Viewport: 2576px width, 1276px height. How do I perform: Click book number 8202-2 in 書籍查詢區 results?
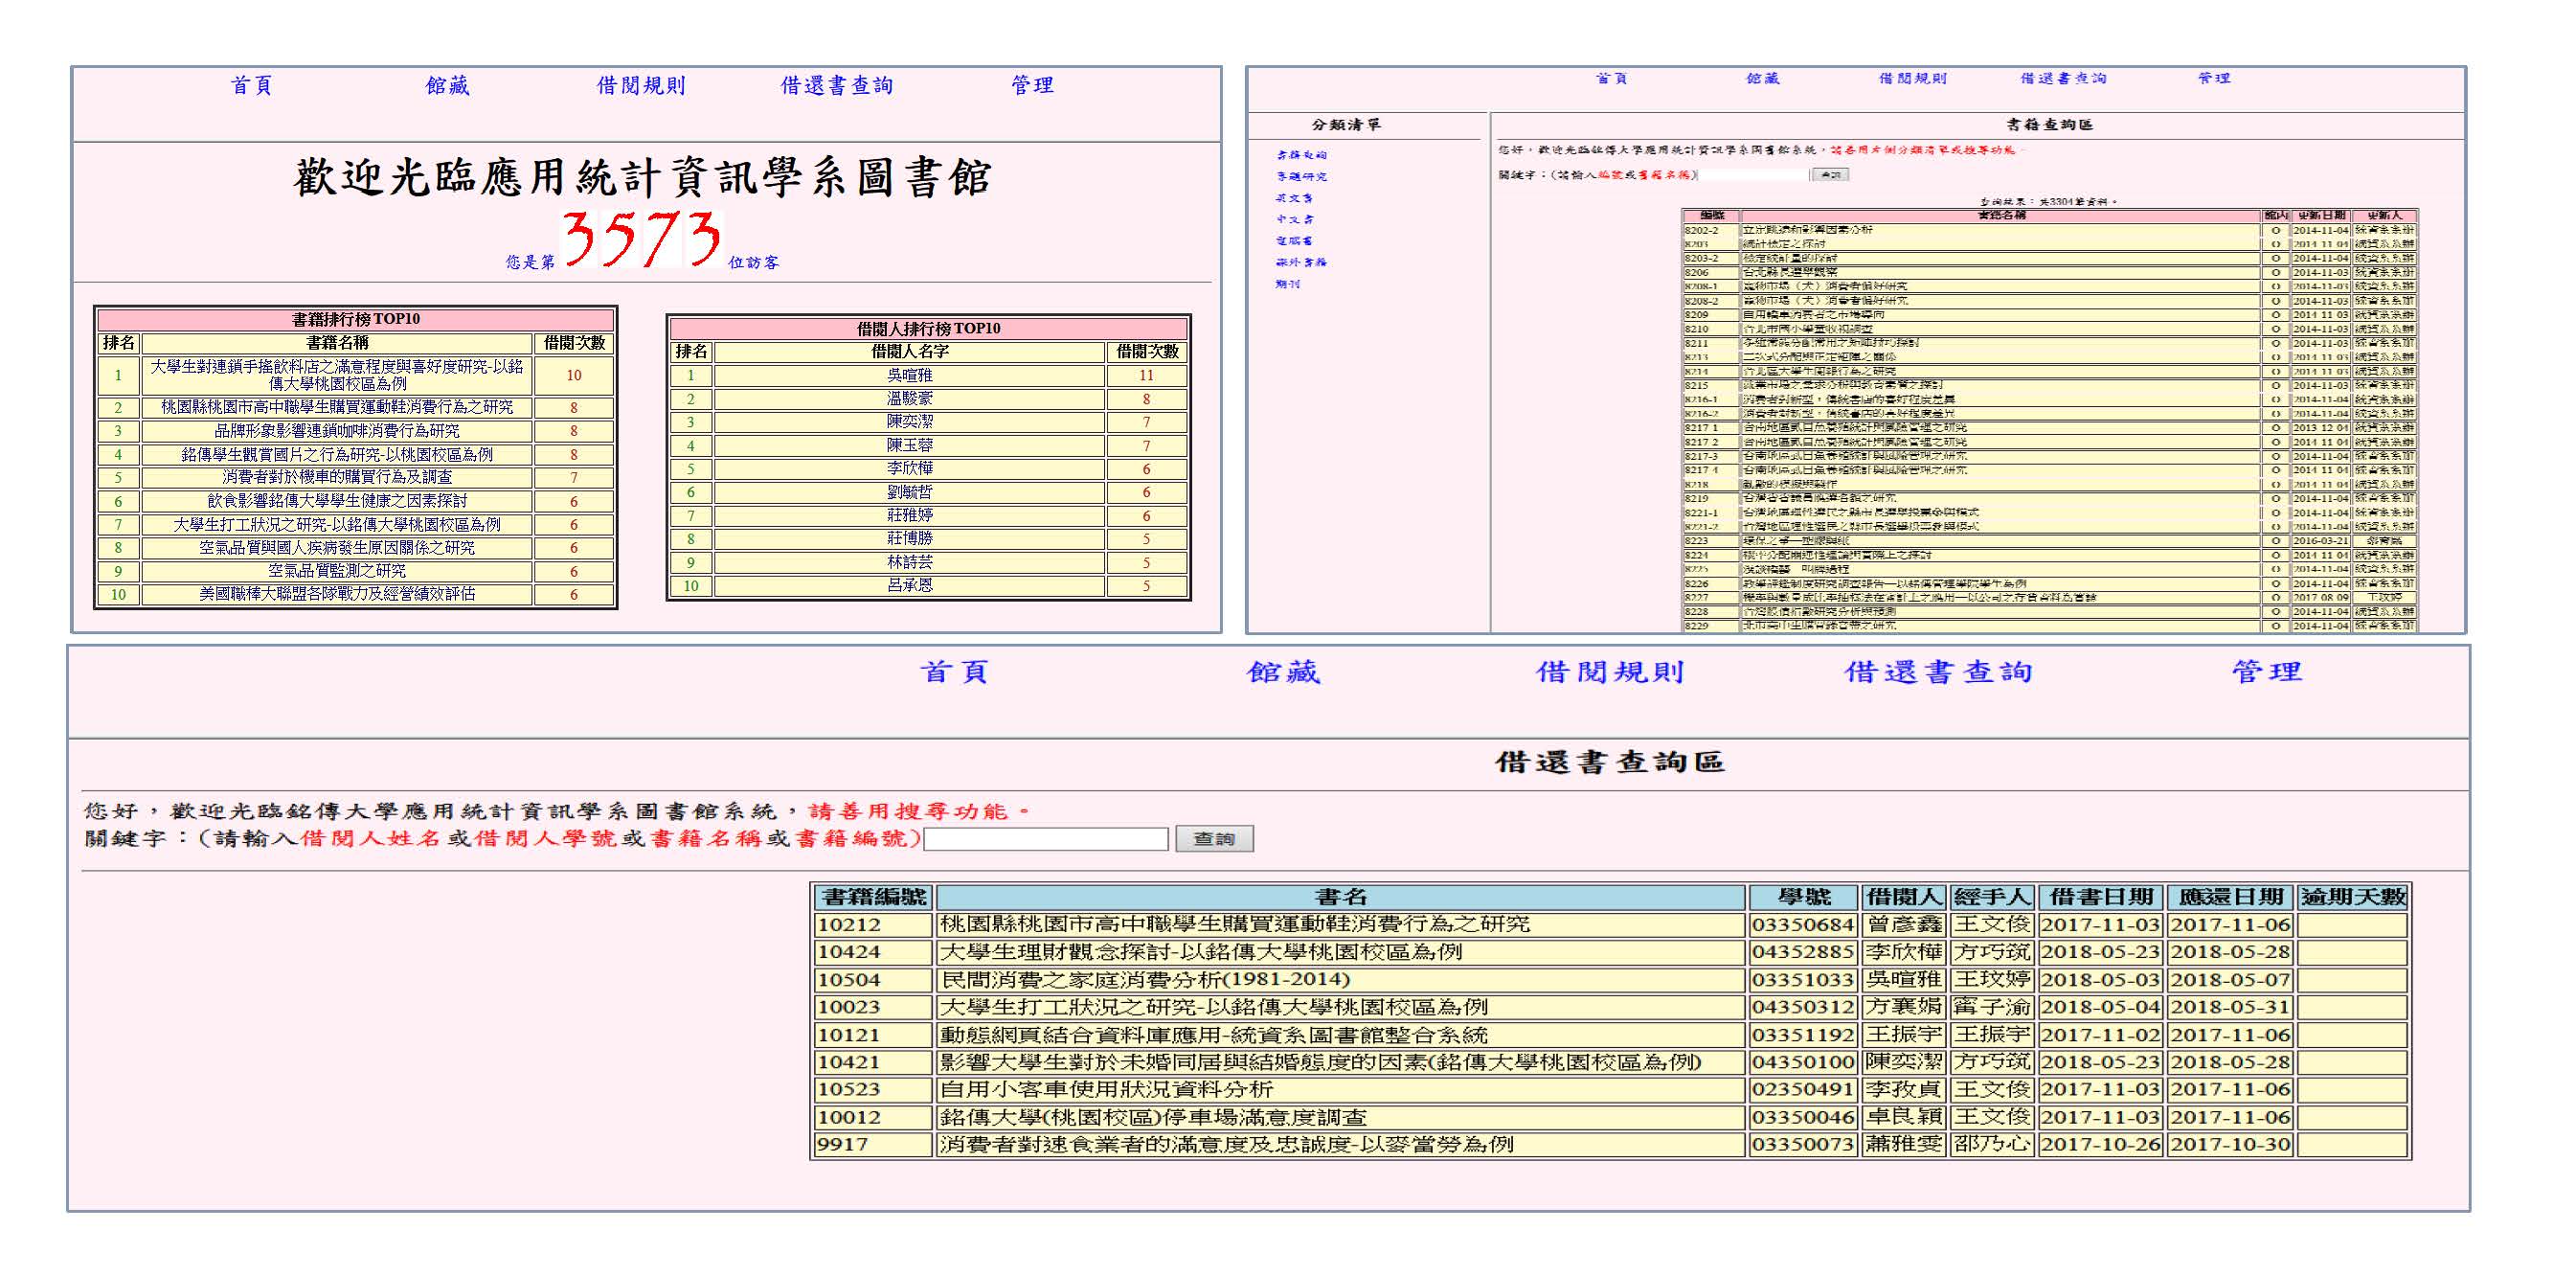(1711, 230)
